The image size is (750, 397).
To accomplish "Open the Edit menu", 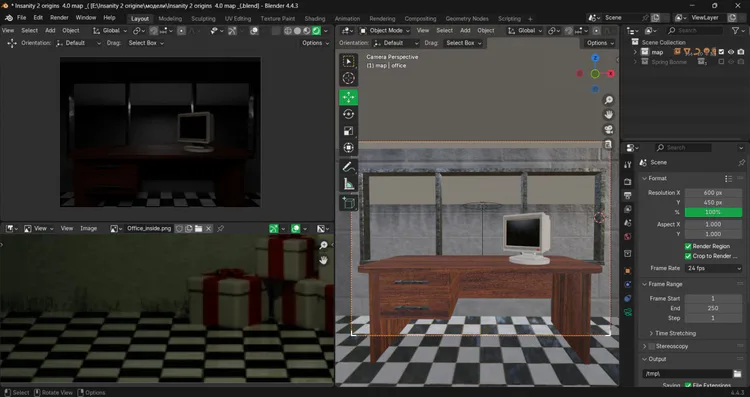I will pyautogui.click(x=38, y=18).
